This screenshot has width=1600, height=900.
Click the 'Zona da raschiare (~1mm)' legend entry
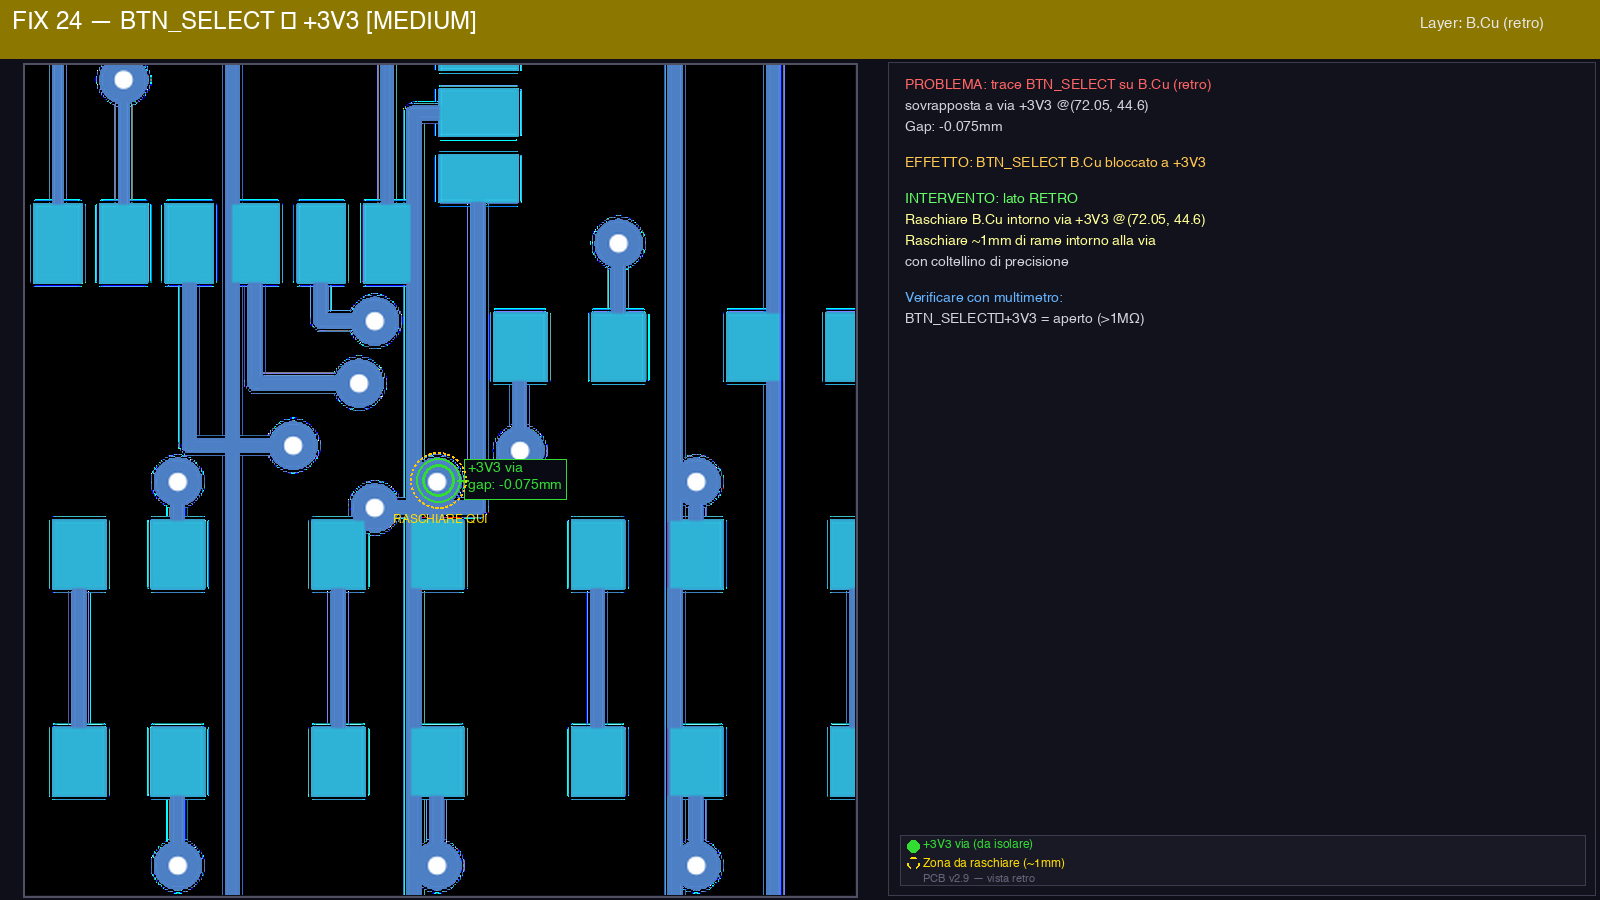[x=993, y=863]
